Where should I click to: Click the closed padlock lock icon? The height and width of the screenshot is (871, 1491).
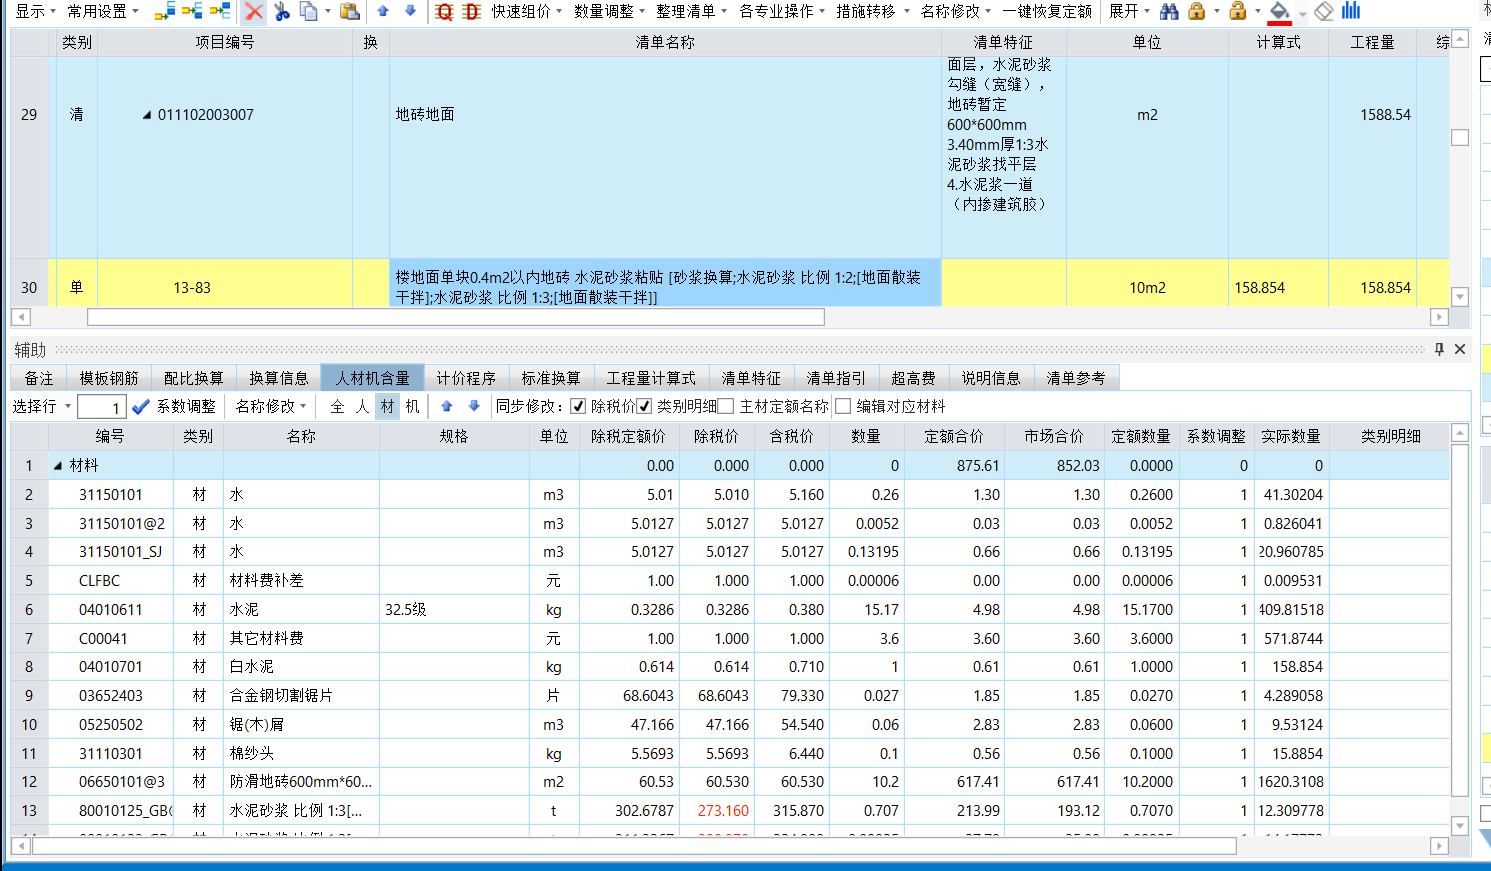pos(1196,11)
